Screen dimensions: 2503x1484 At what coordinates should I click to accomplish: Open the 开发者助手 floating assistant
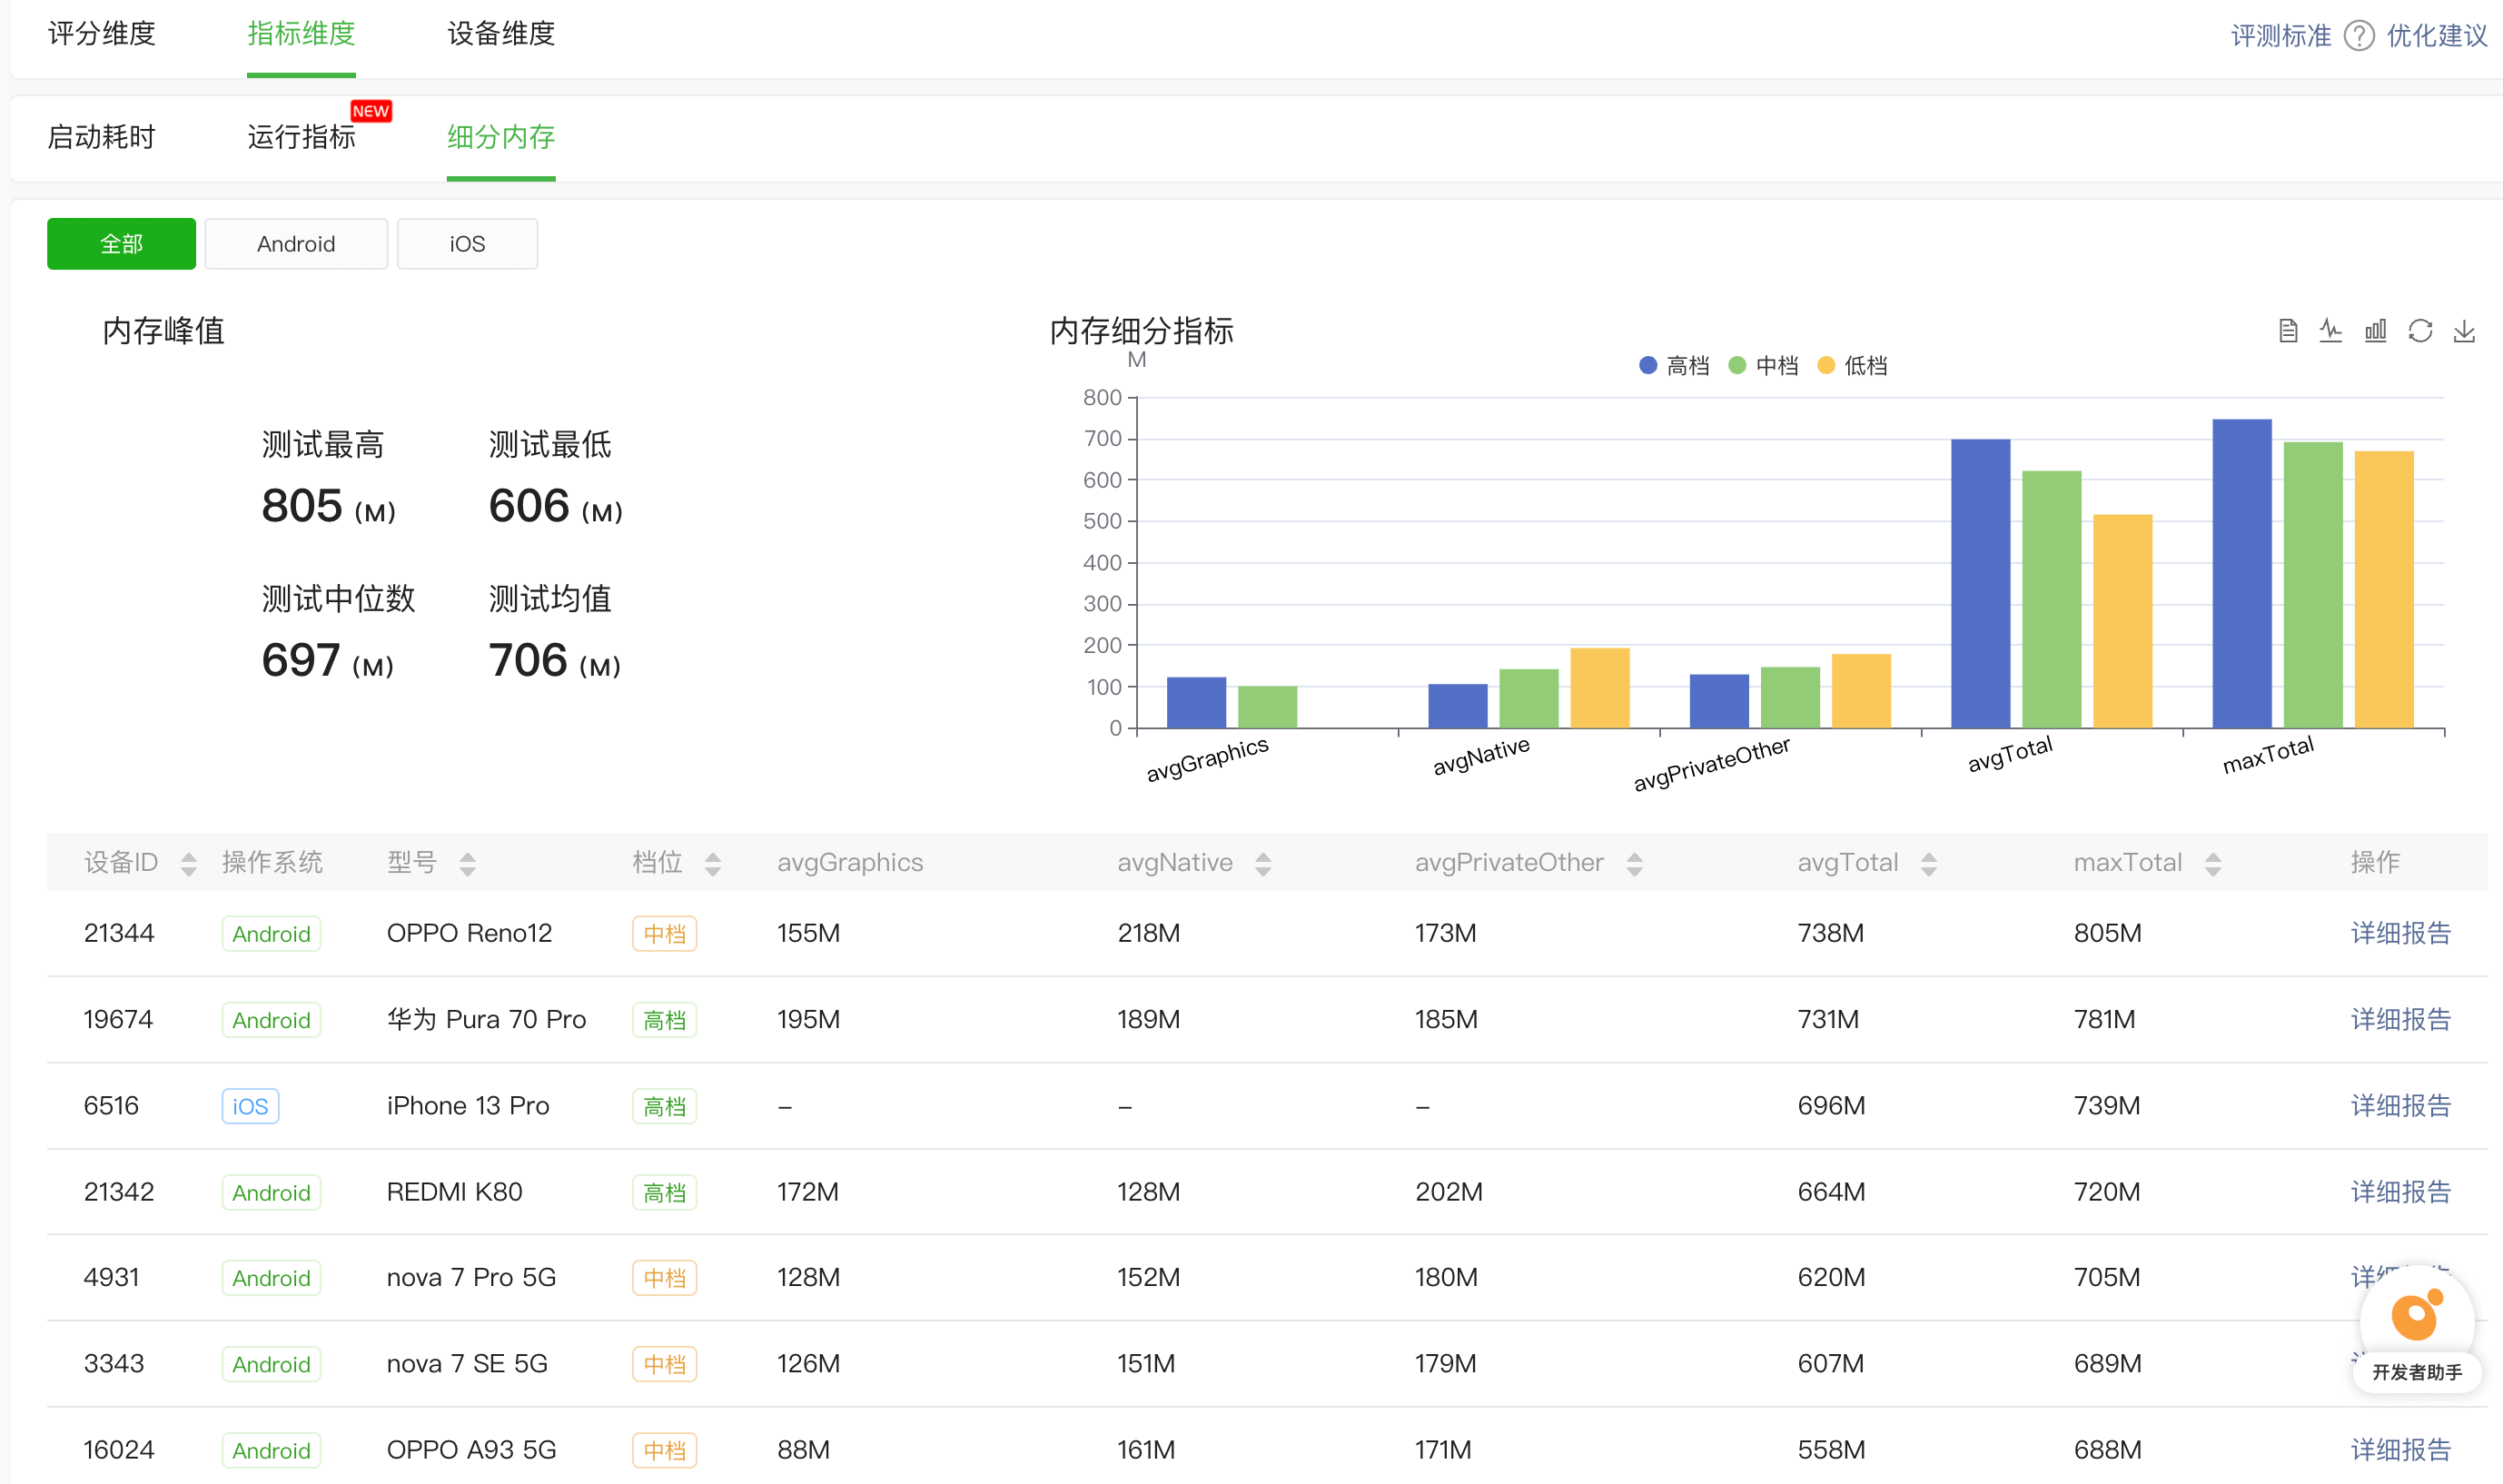[x=2417, y=1331]
